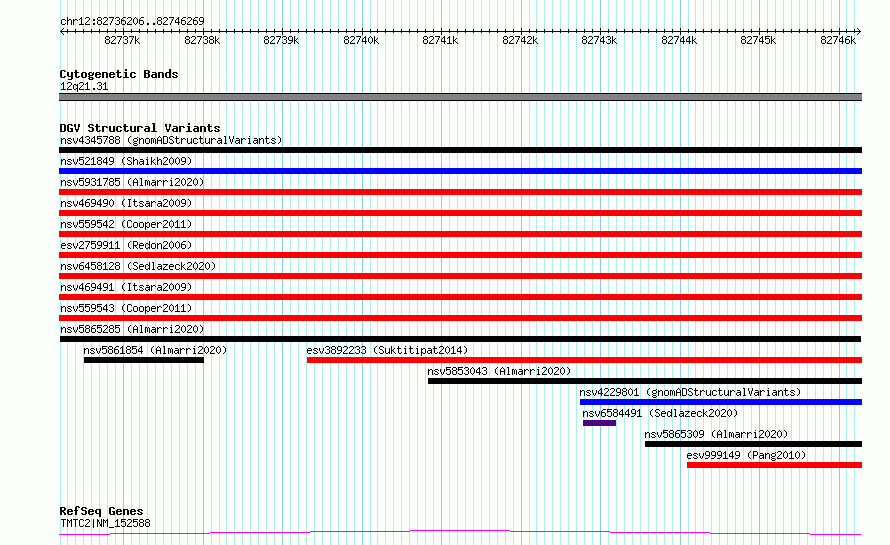Click the black nsv5853043 variant bar
The width and height of the screenshot is (890, 545).
[x=645, y=381]
